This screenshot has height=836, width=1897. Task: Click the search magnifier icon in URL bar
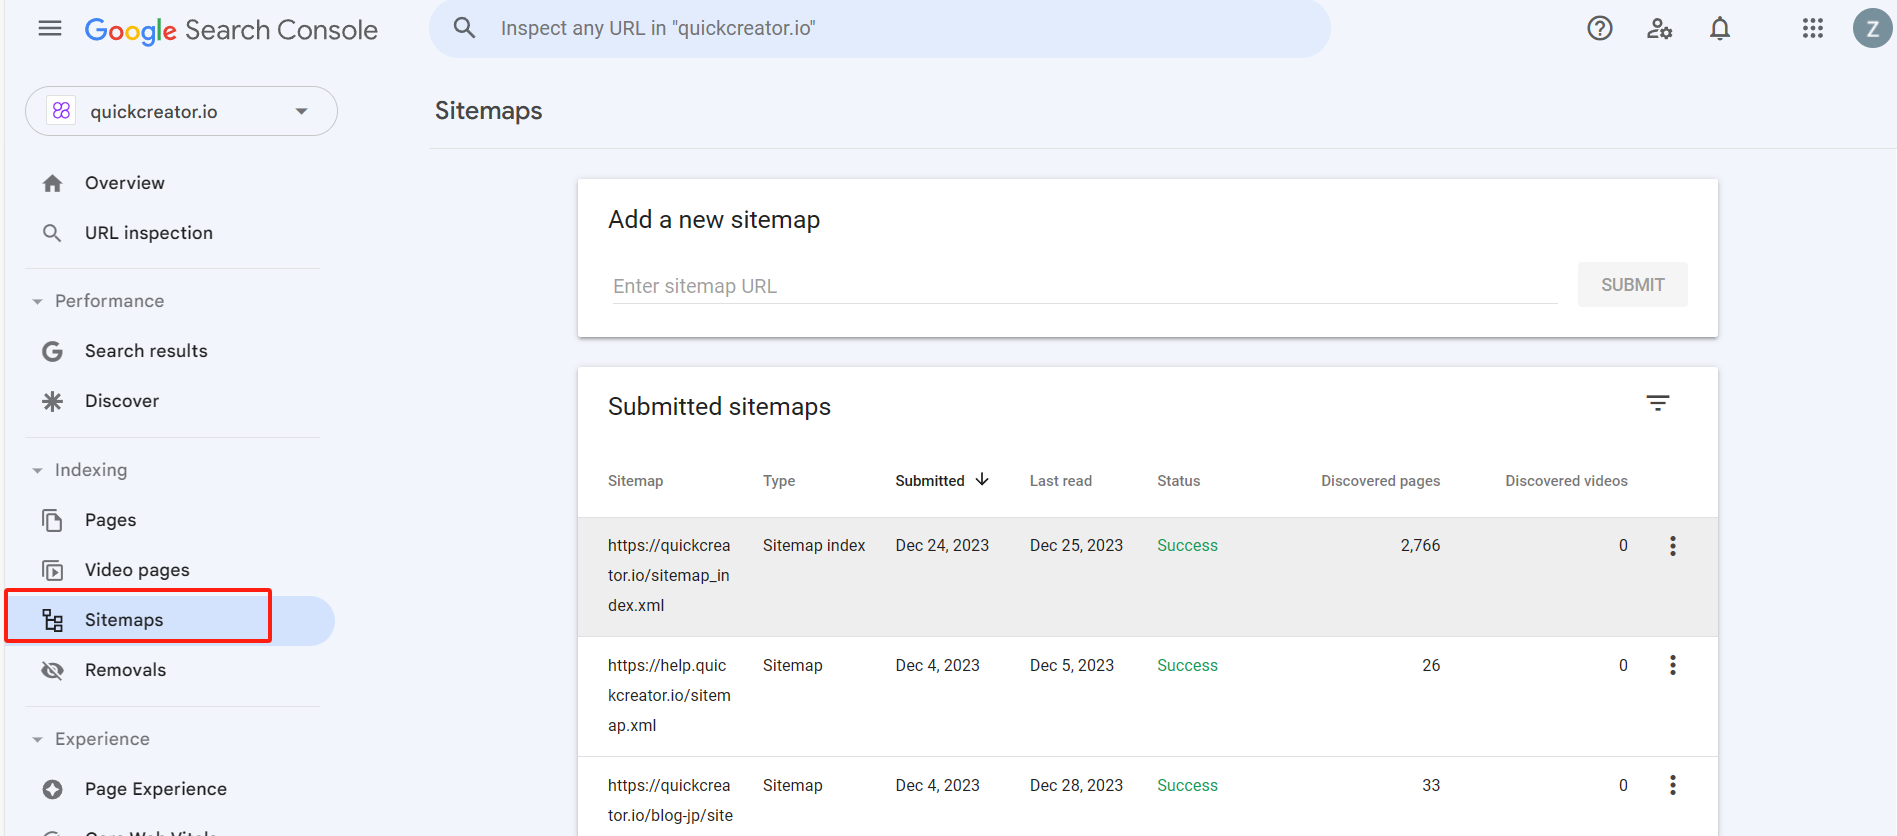click(464, 28)
